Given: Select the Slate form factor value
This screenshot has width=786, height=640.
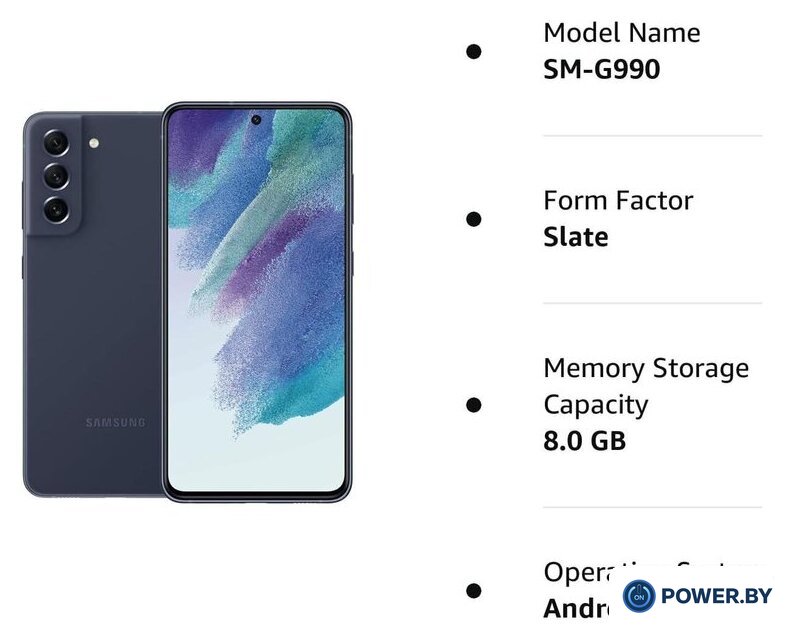Looking at the screenshot, I should click(x=576, y=237).
